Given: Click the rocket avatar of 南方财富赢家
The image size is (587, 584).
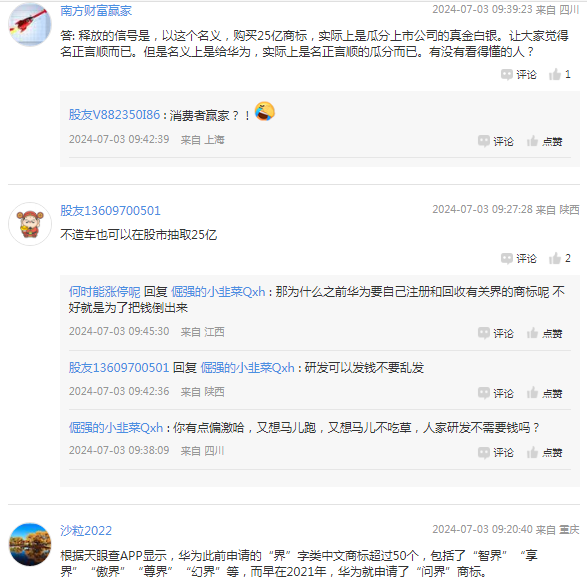Looking at the screenshot, I should pos(30,24).
